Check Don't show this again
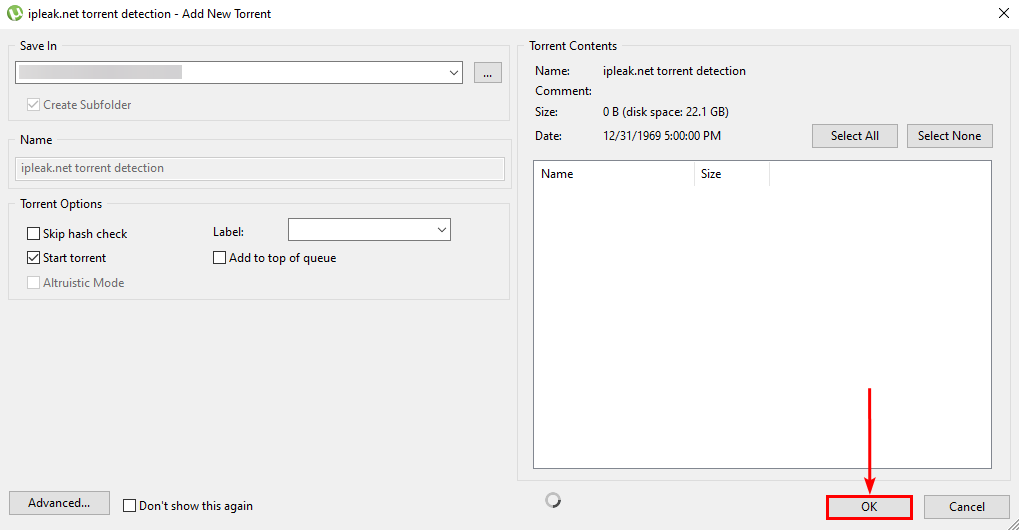This screenshot has width=1019, height=530. click(129, 506)
